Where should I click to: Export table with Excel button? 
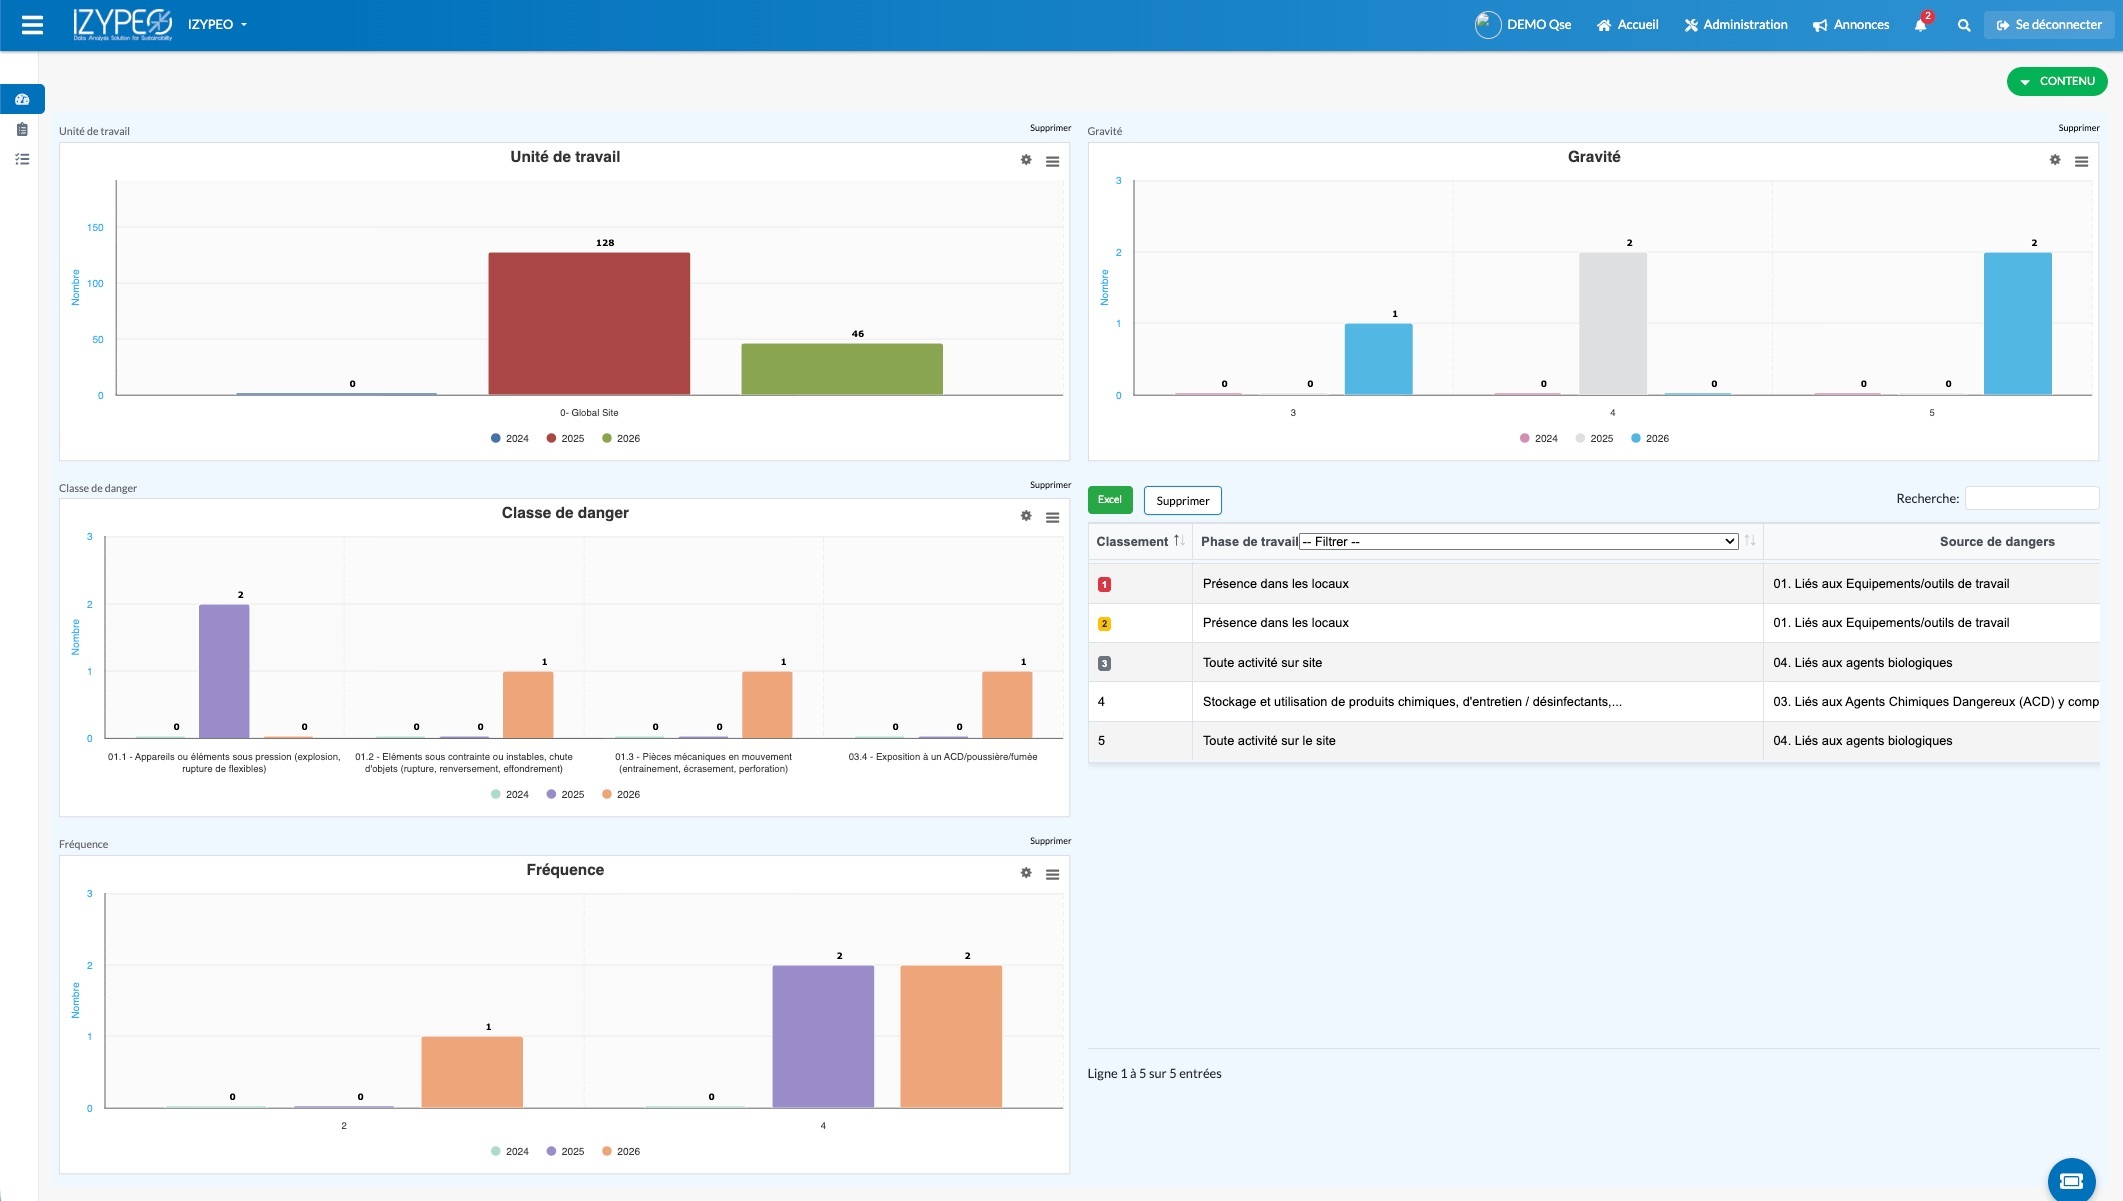click(1109, 500)
